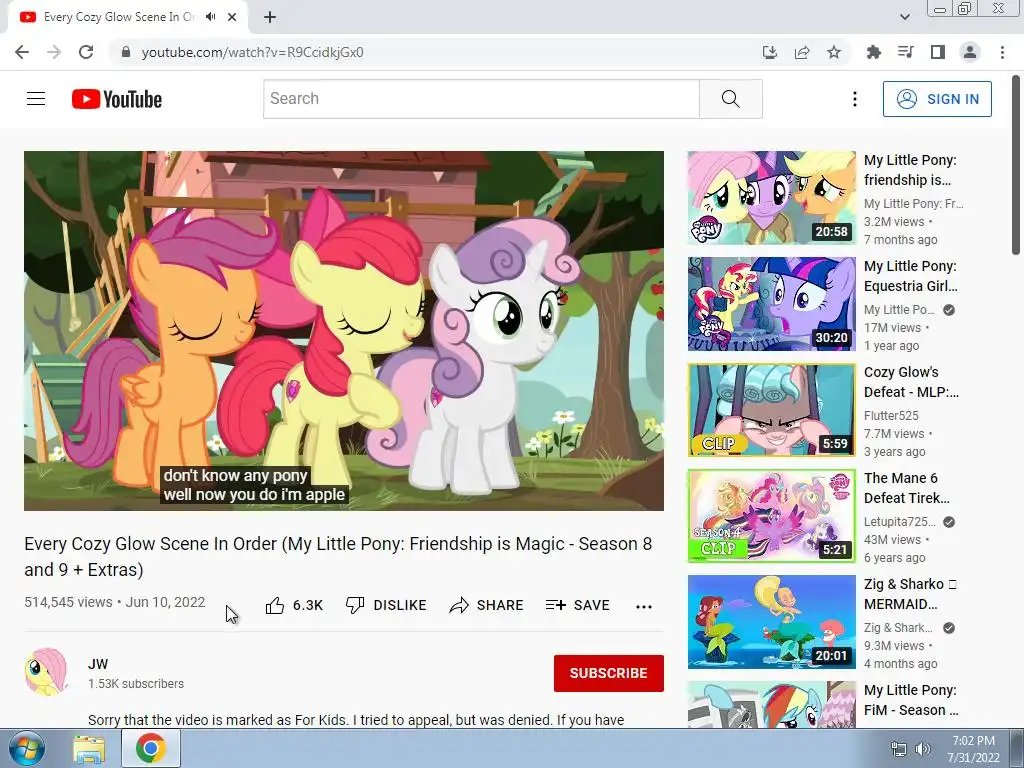Click the padlock site info icon

126,52
